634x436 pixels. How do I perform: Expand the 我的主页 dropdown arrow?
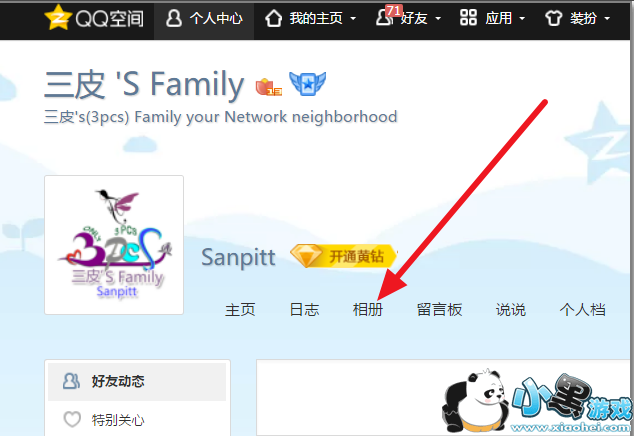[x=353, y=19]
